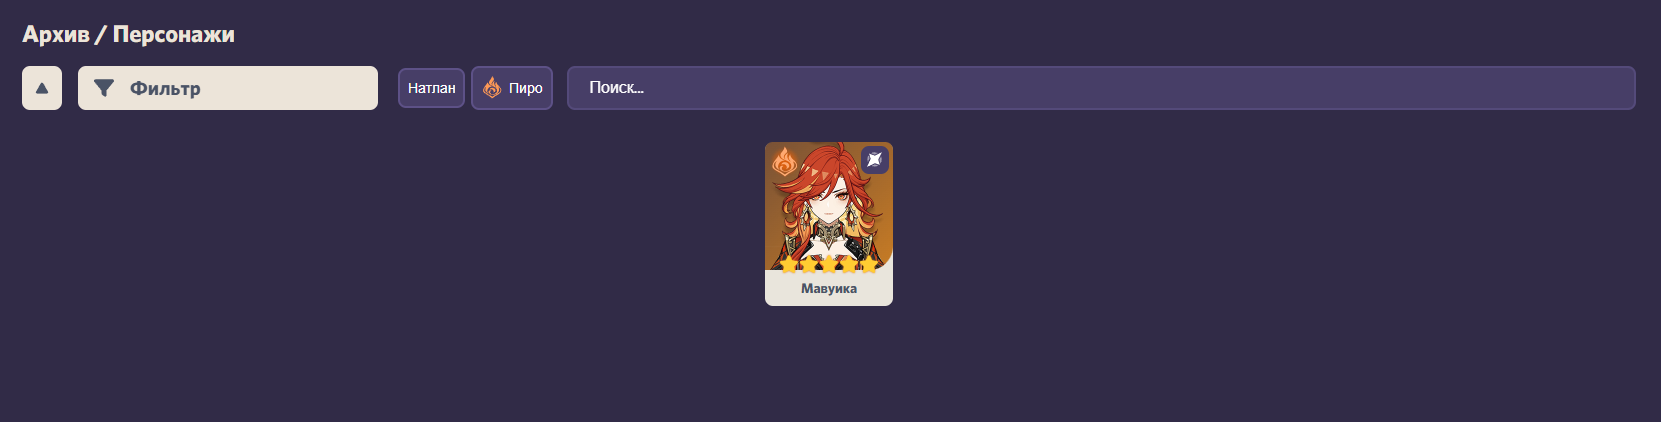Click the Фильтр label text

coord(165,88)
